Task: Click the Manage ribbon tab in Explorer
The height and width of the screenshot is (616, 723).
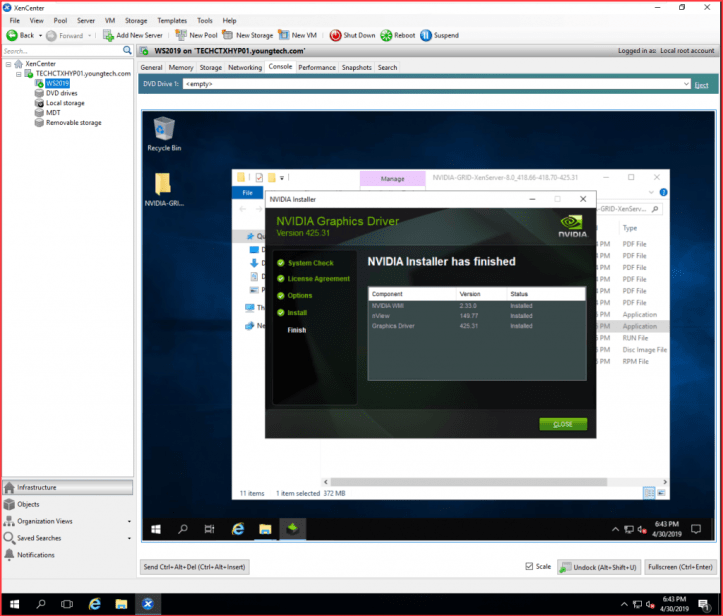Action: pos(392,179)
